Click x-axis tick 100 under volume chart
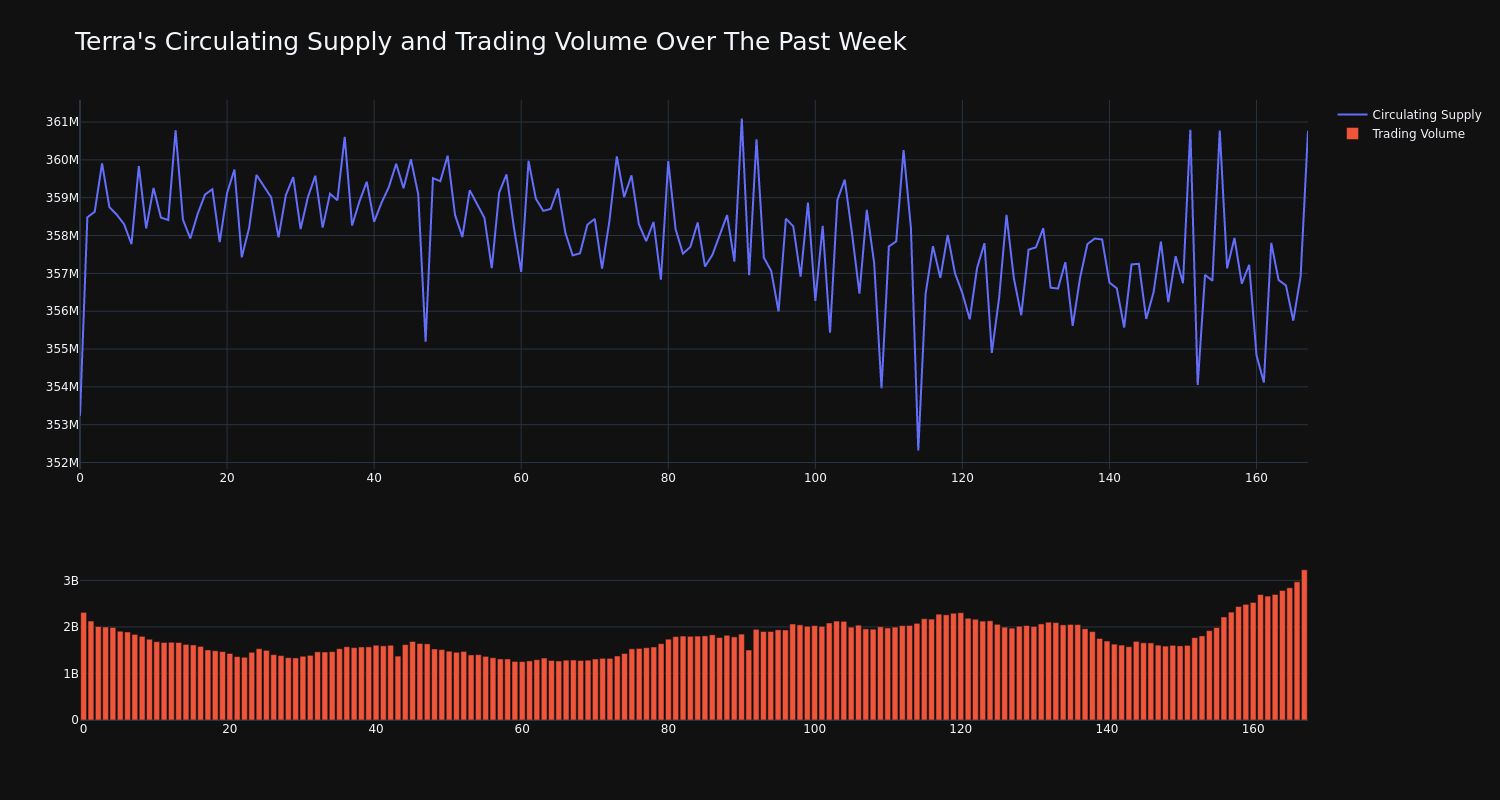This screenshot has width=1500, height=800. pos(814,729)
